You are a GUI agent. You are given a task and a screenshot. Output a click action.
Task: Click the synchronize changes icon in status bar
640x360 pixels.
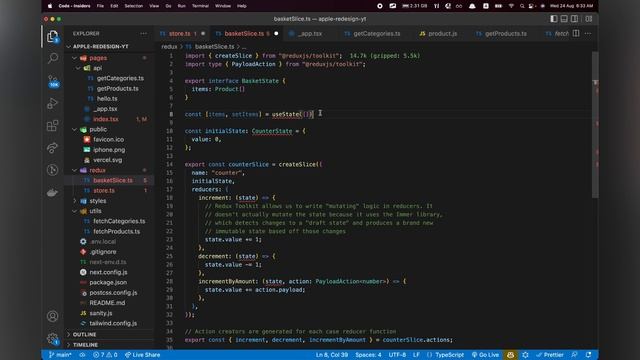82,355
